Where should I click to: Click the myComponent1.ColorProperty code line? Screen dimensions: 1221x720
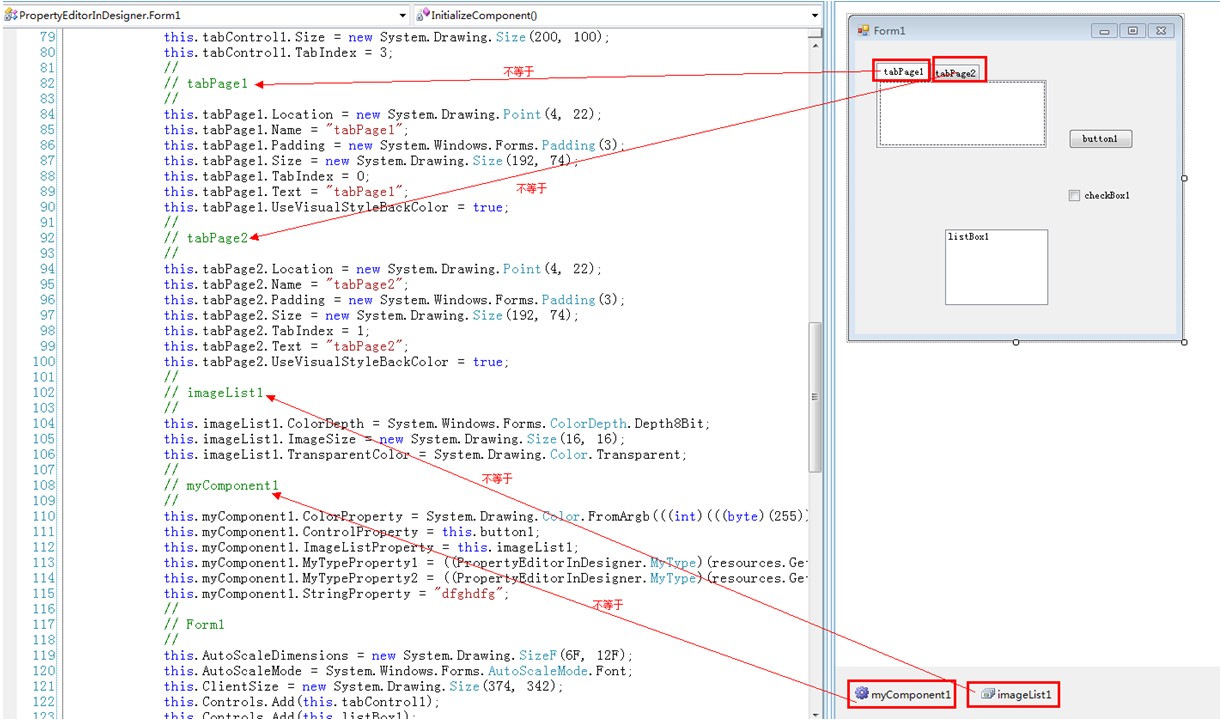[485, 517]
